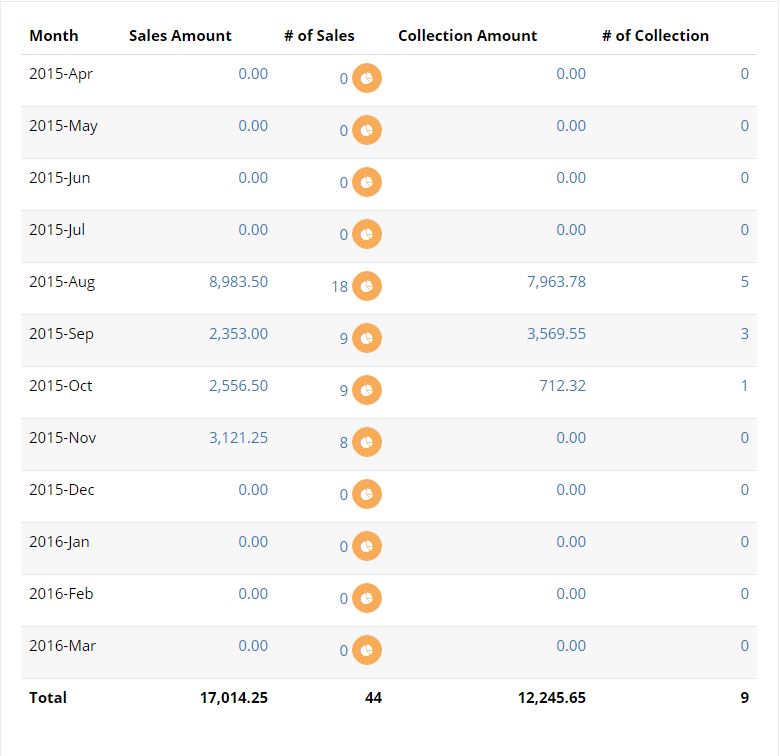The image size is (780, 756).
Task: Click the Total row label
Action: click(48, 698)
